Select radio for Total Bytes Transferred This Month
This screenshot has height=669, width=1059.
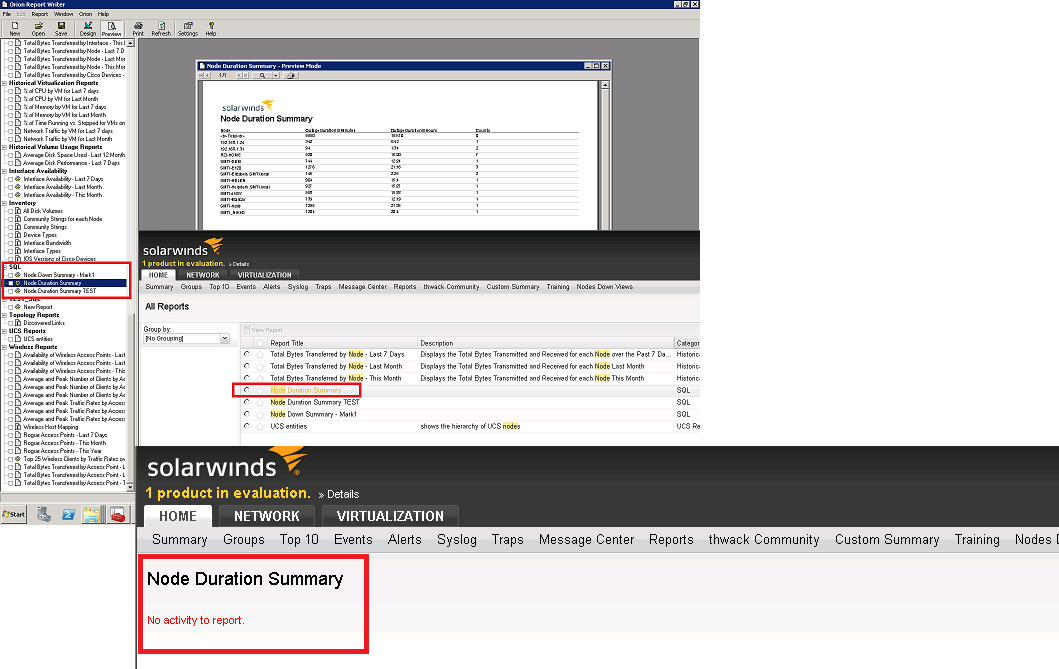247,378
